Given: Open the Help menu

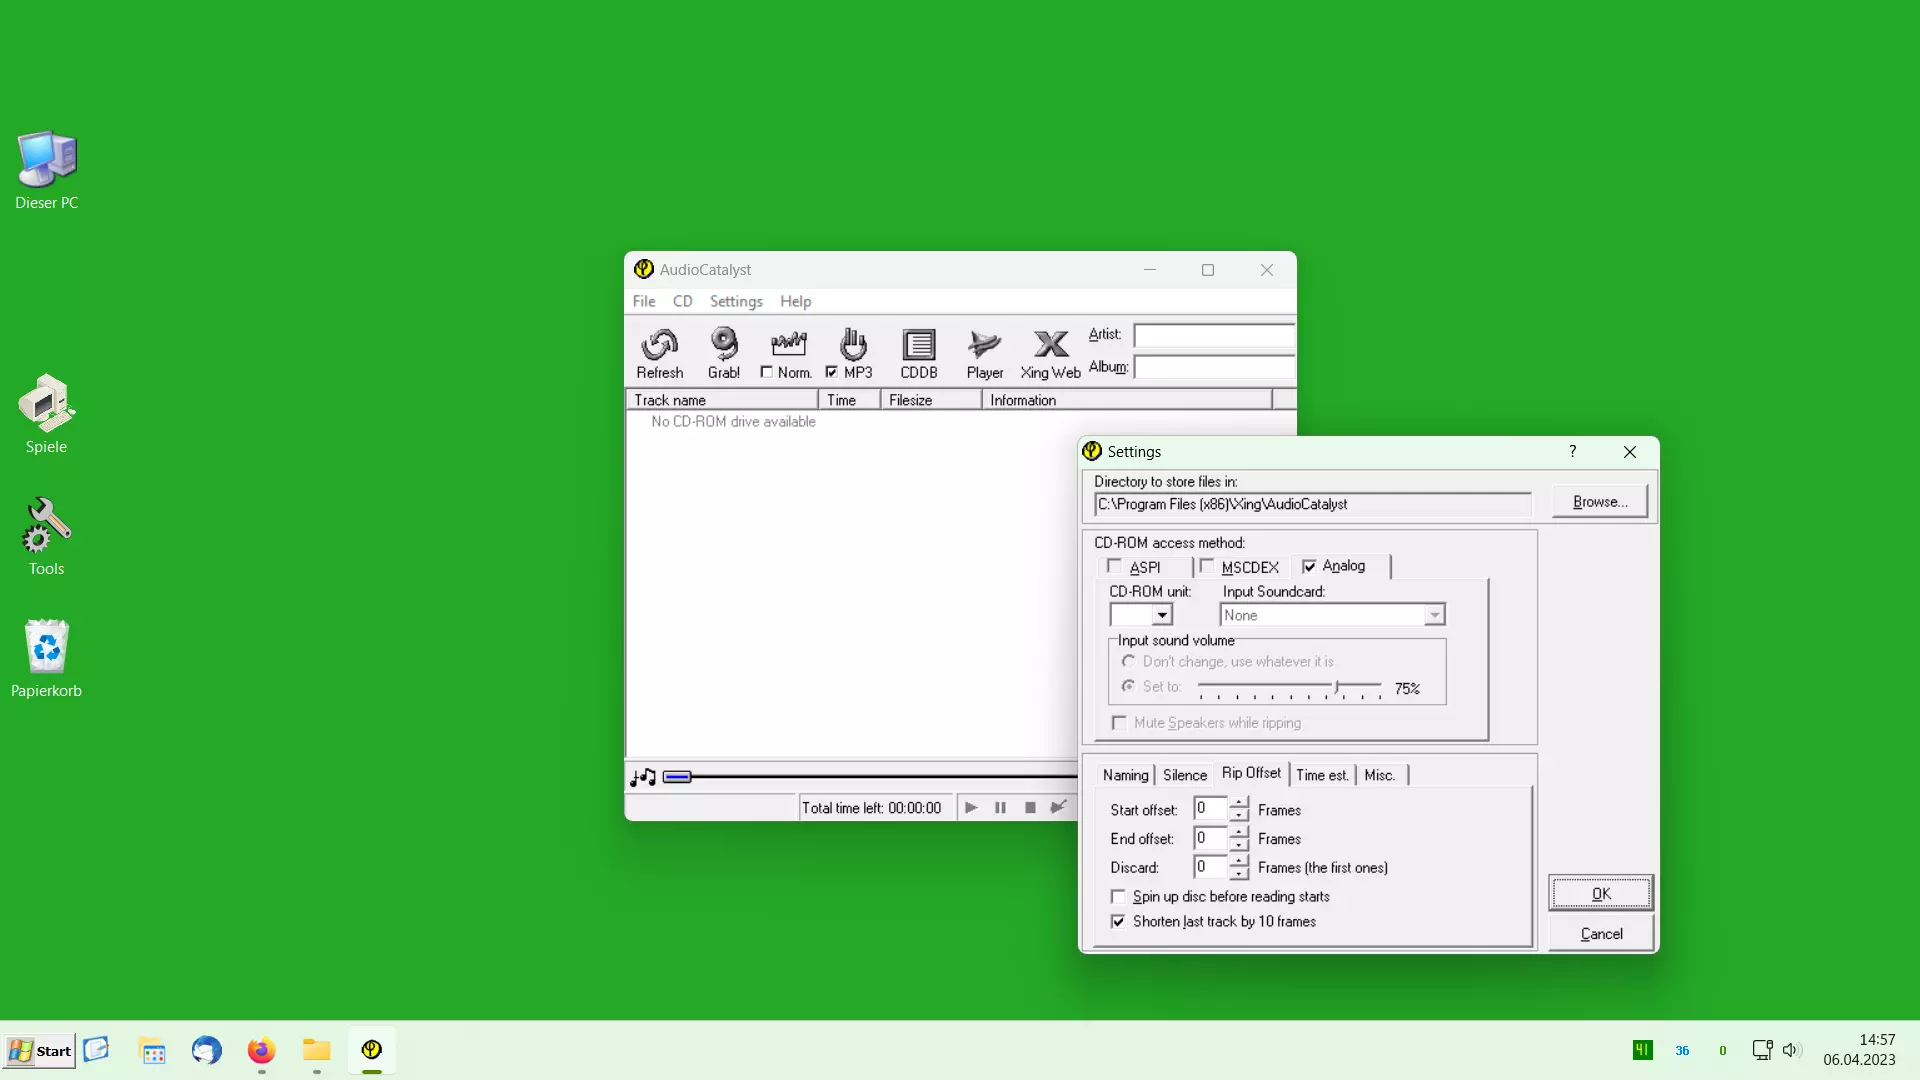Looking at the screenshot, I should 796,301.
